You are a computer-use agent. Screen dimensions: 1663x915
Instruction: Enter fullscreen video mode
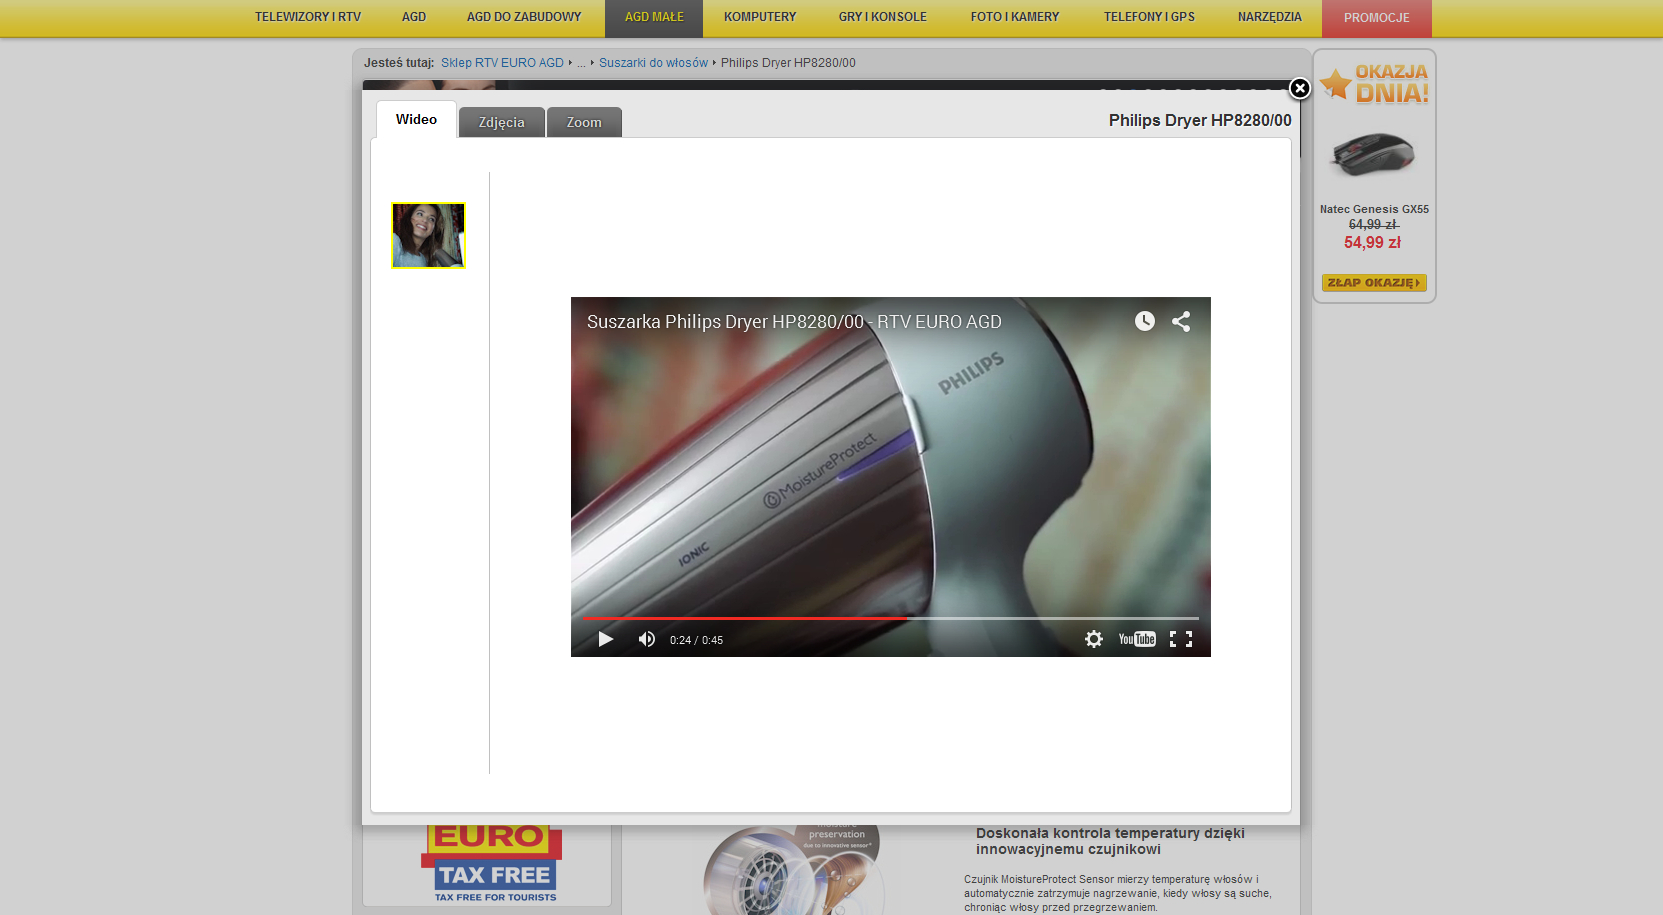[x=1181, y=639]
